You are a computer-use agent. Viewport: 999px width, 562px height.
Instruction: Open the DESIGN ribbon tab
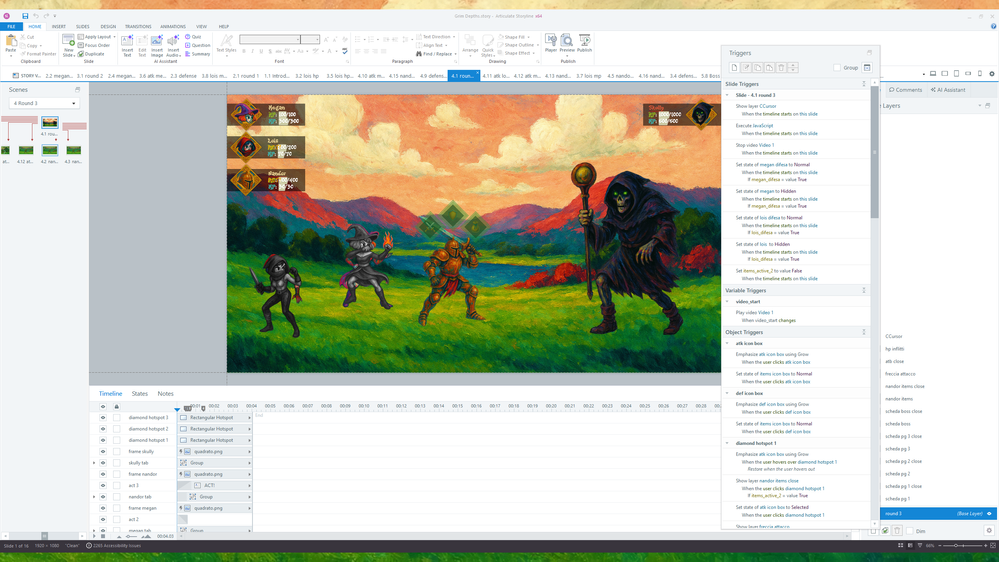pos(108,27)
